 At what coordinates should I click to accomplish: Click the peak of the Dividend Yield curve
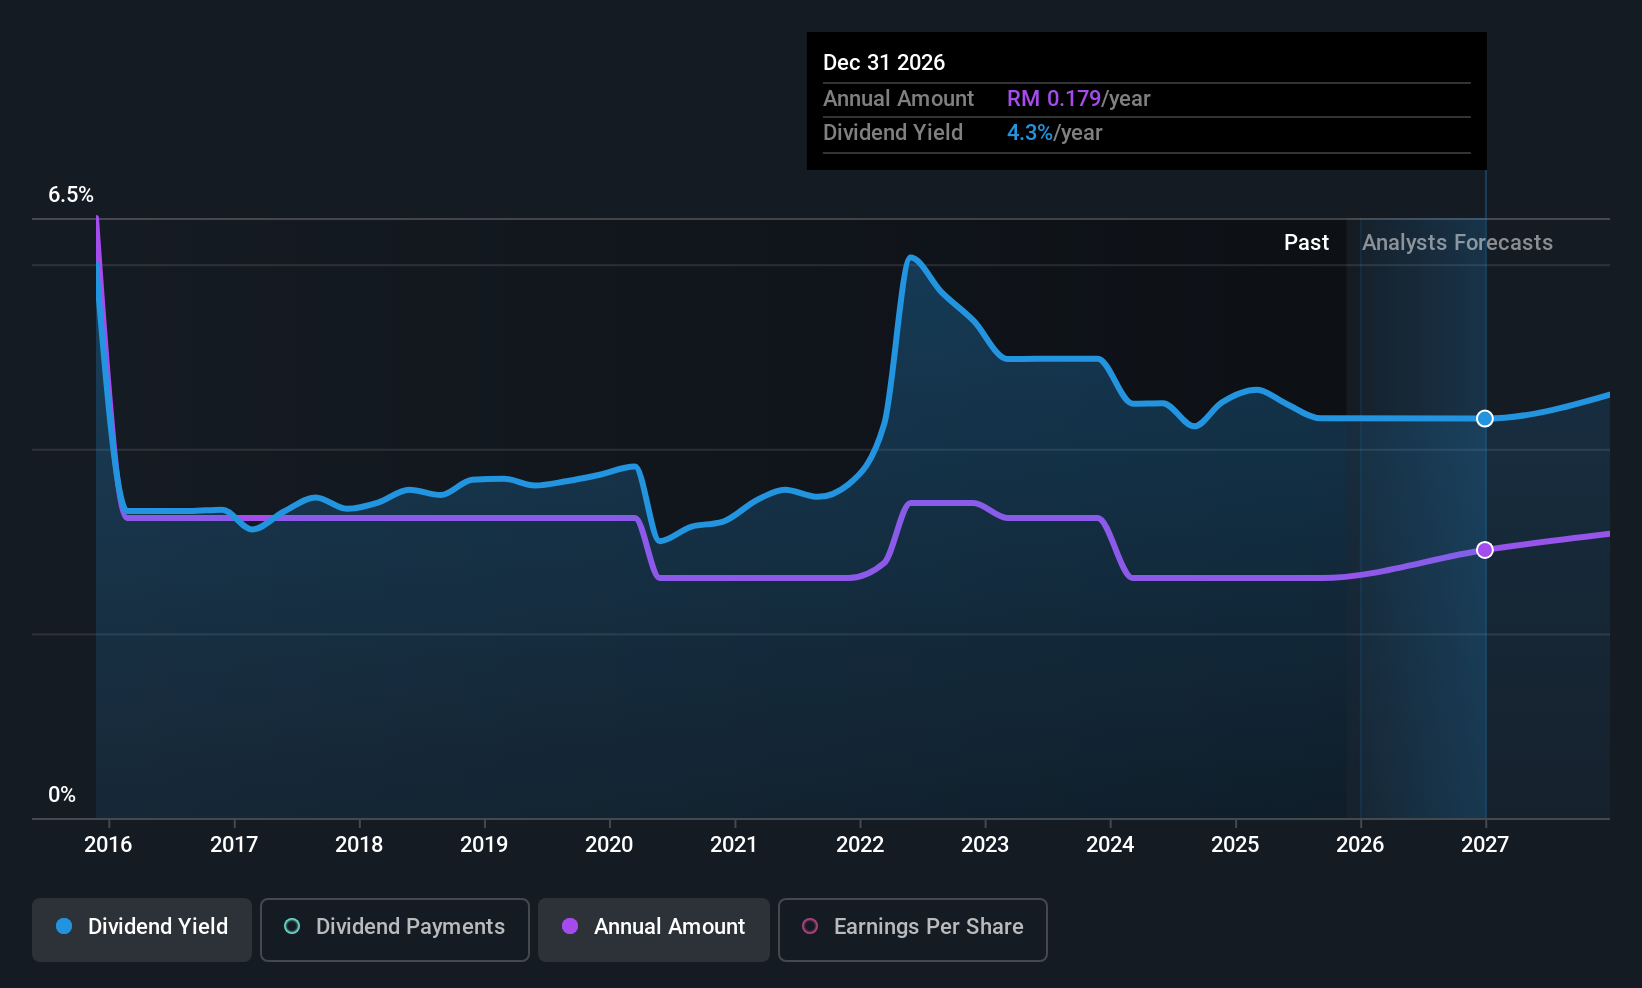912,258
